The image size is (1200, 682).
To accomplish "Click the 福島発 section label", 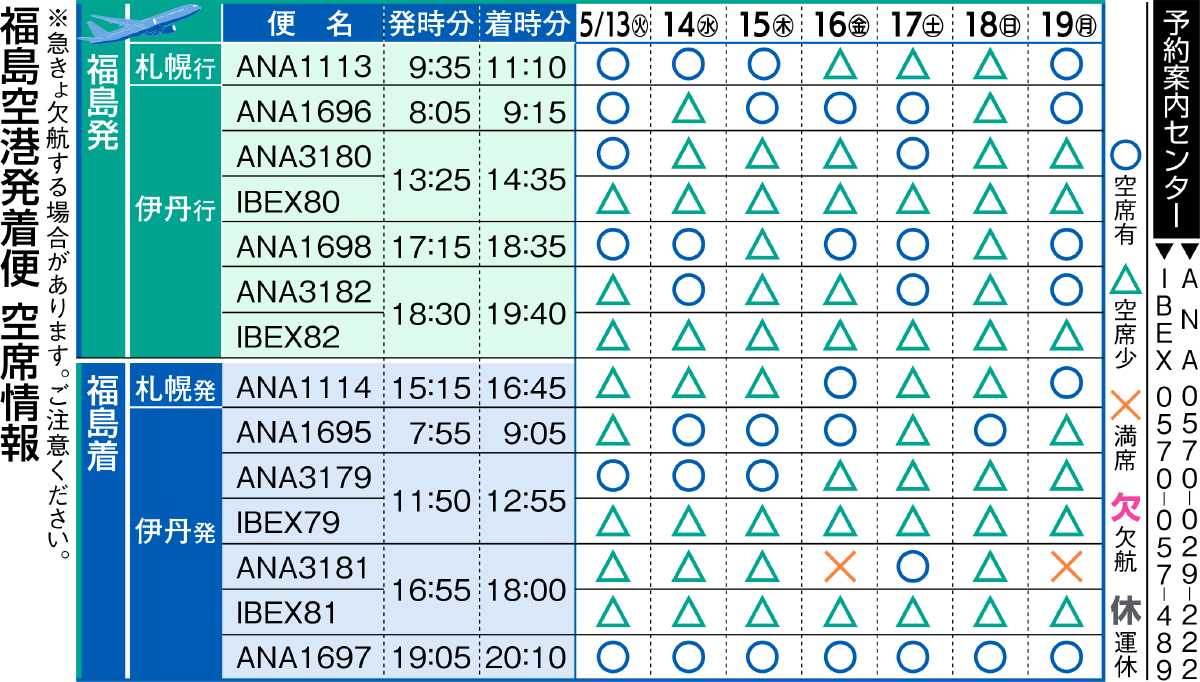I will (x=103, y=101).
